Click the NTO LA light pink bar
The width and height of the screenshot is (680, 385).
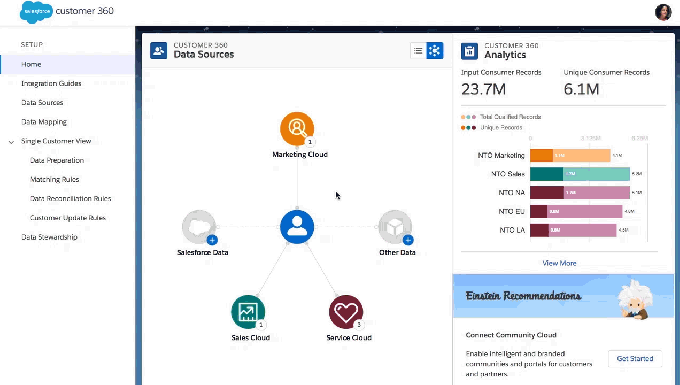click(x=582, y=230)
